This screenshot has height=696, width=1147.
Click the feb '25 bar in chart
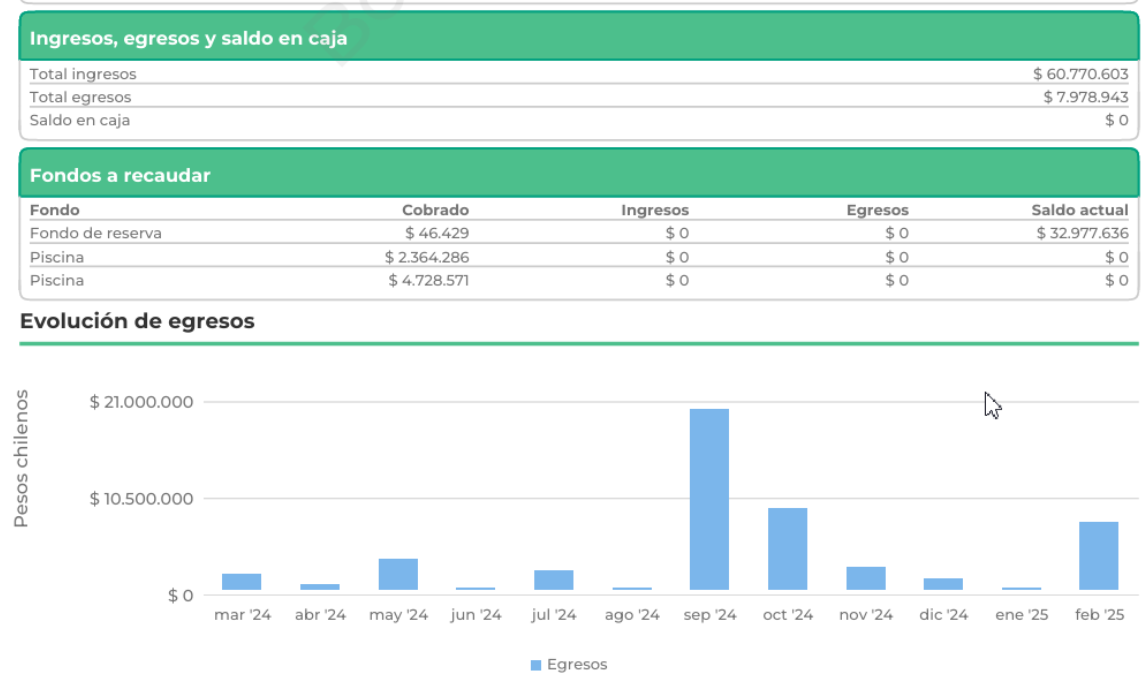point(1098,556)
